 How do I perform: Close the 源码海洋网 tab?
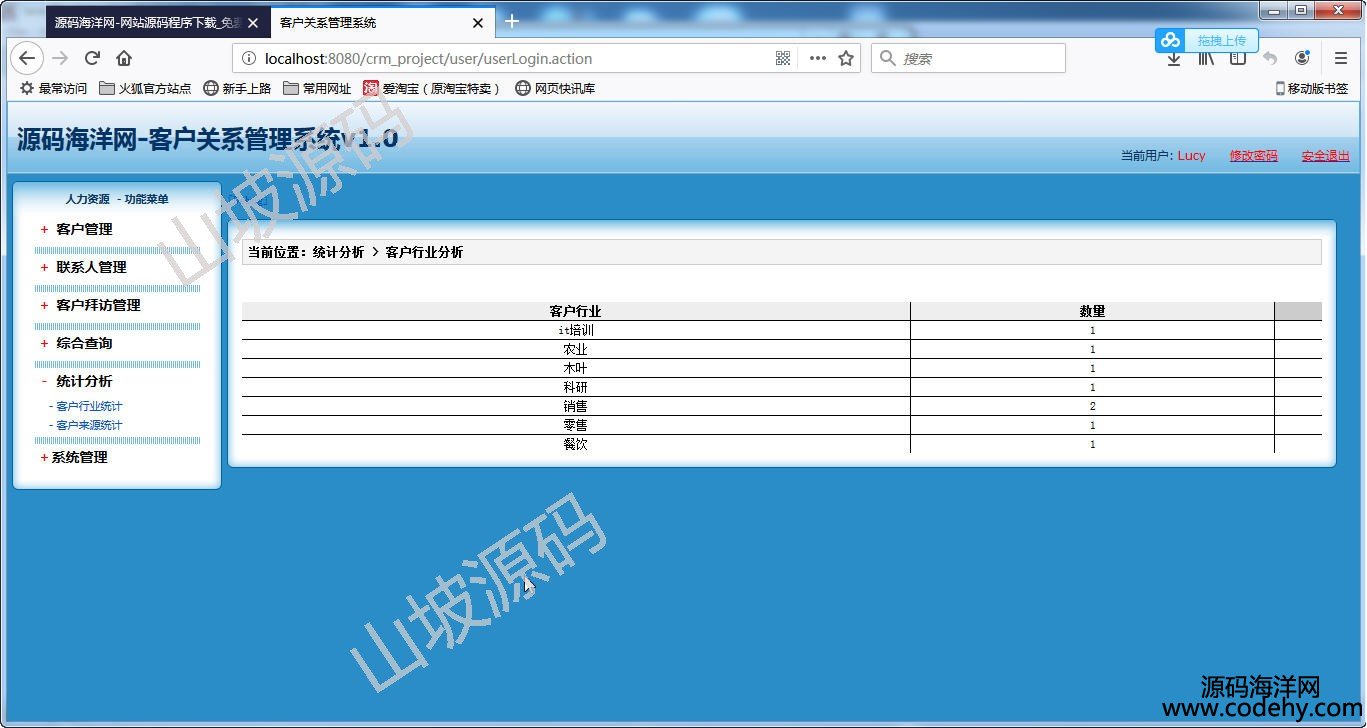click(x=253, y=22)
